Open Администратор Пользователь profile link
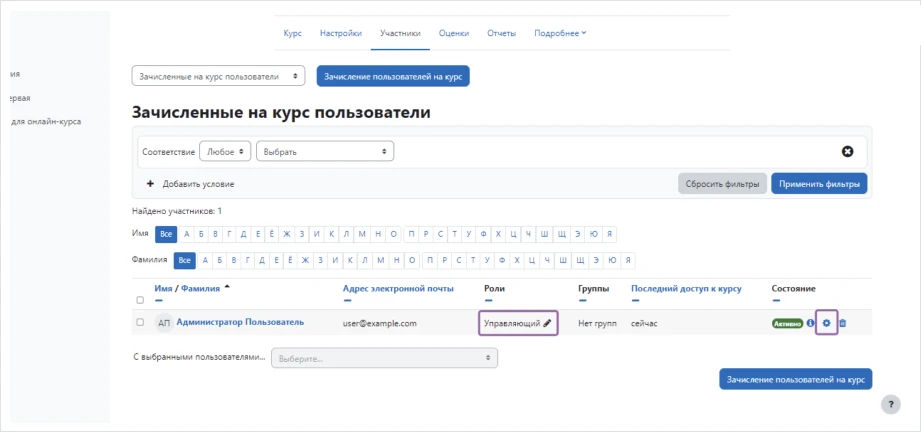The image size is (921, 432). click(240, 322)
